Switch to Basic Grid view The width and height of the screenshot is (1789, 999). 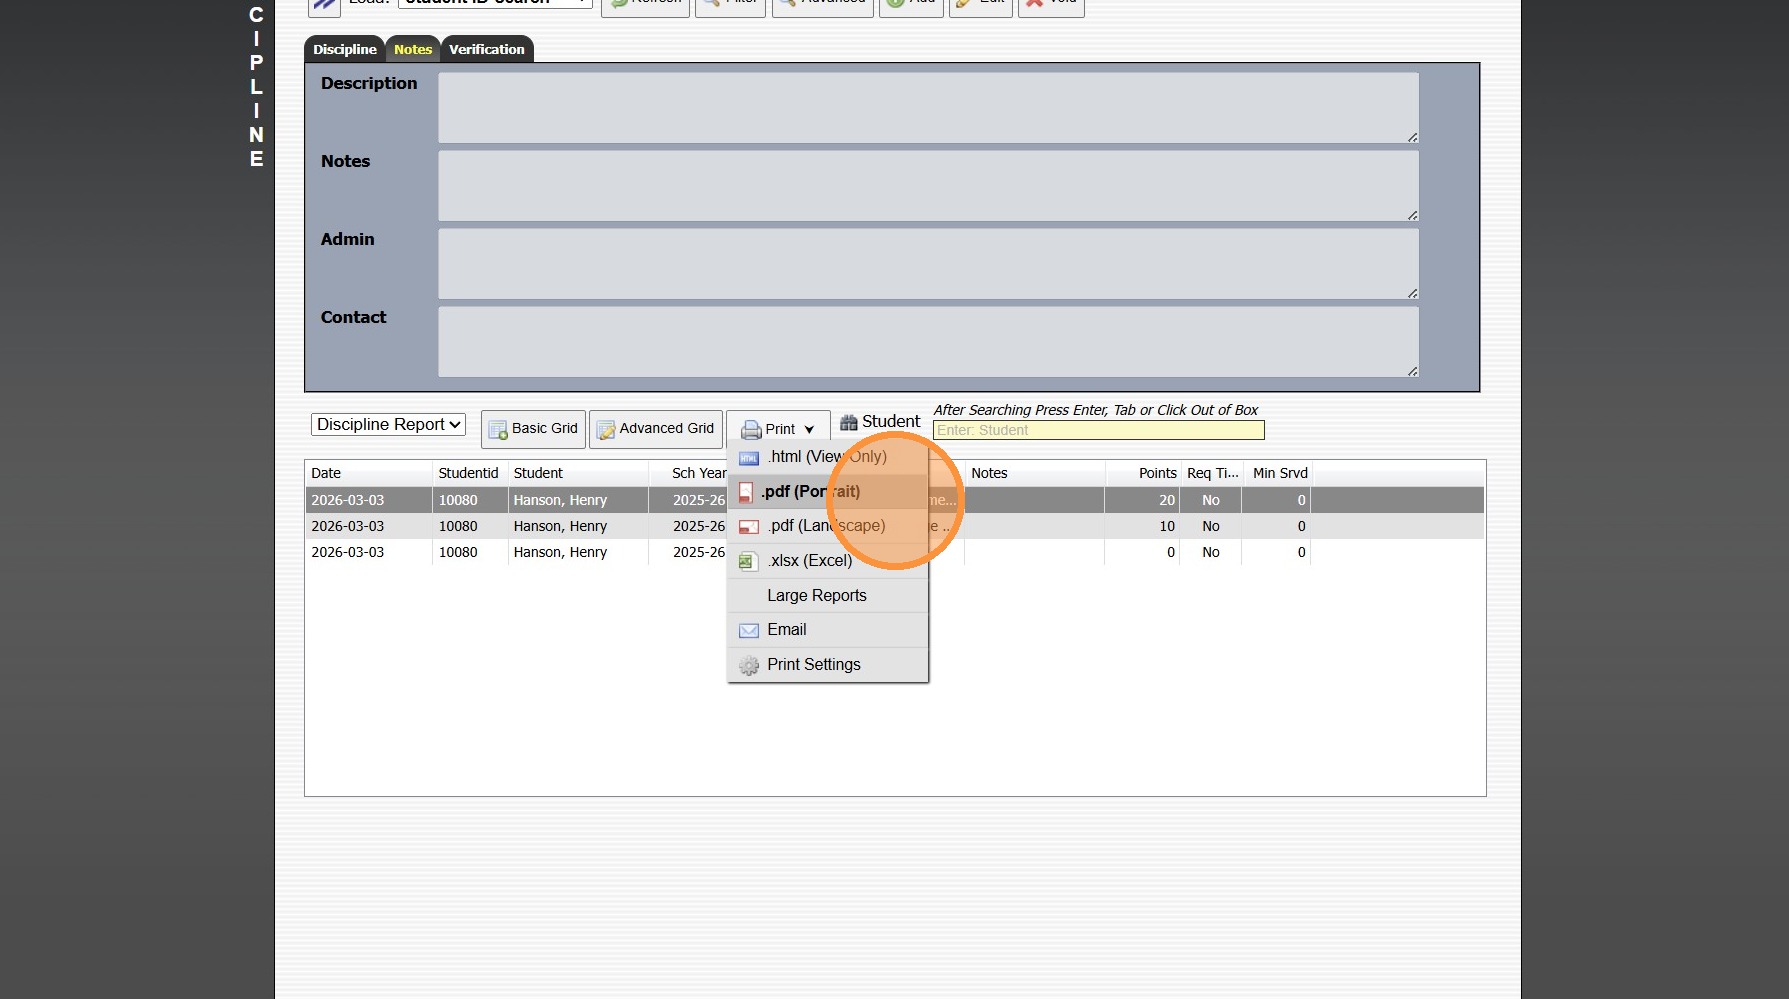click(x=534, y=429)
